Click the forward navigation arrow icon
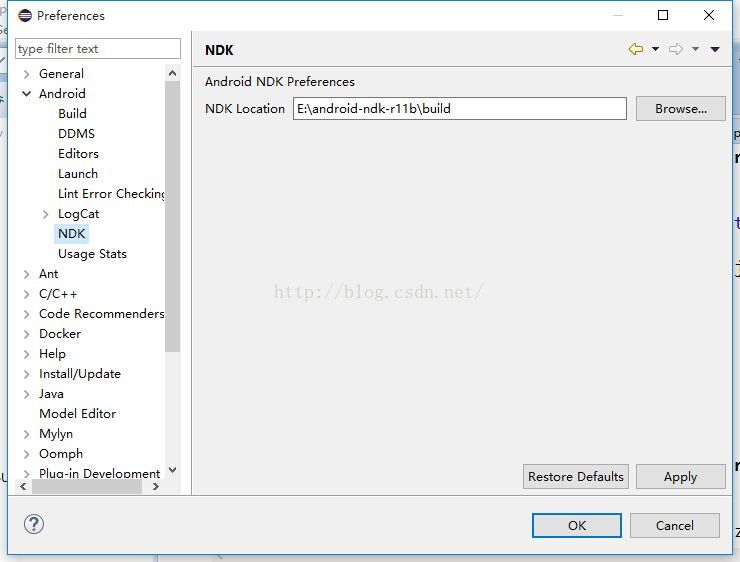The width and height of the screenshot is (740, 562). pyautogui.click(x=676, y=49)
